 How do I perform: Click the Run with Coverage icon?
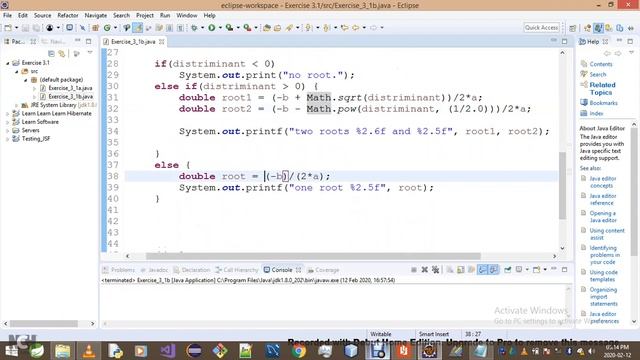(x=229, y=28)
